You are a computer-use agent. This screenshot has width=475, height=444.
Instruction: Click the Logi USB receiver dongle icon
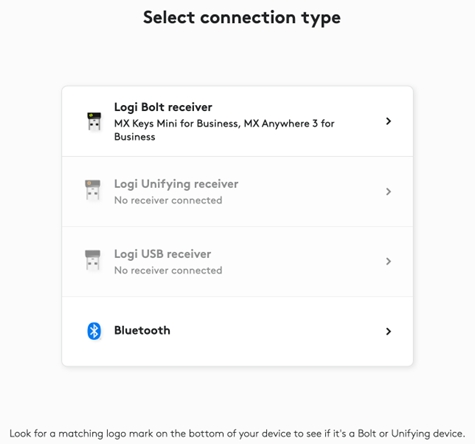93,260
